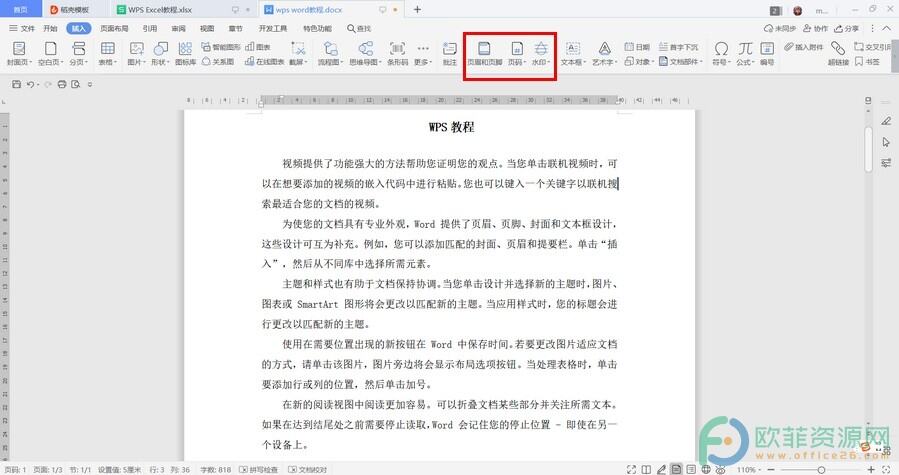Open the 形状 shapes gallery
The height and width of the screenshot is (475, 899).
(160, 53)
